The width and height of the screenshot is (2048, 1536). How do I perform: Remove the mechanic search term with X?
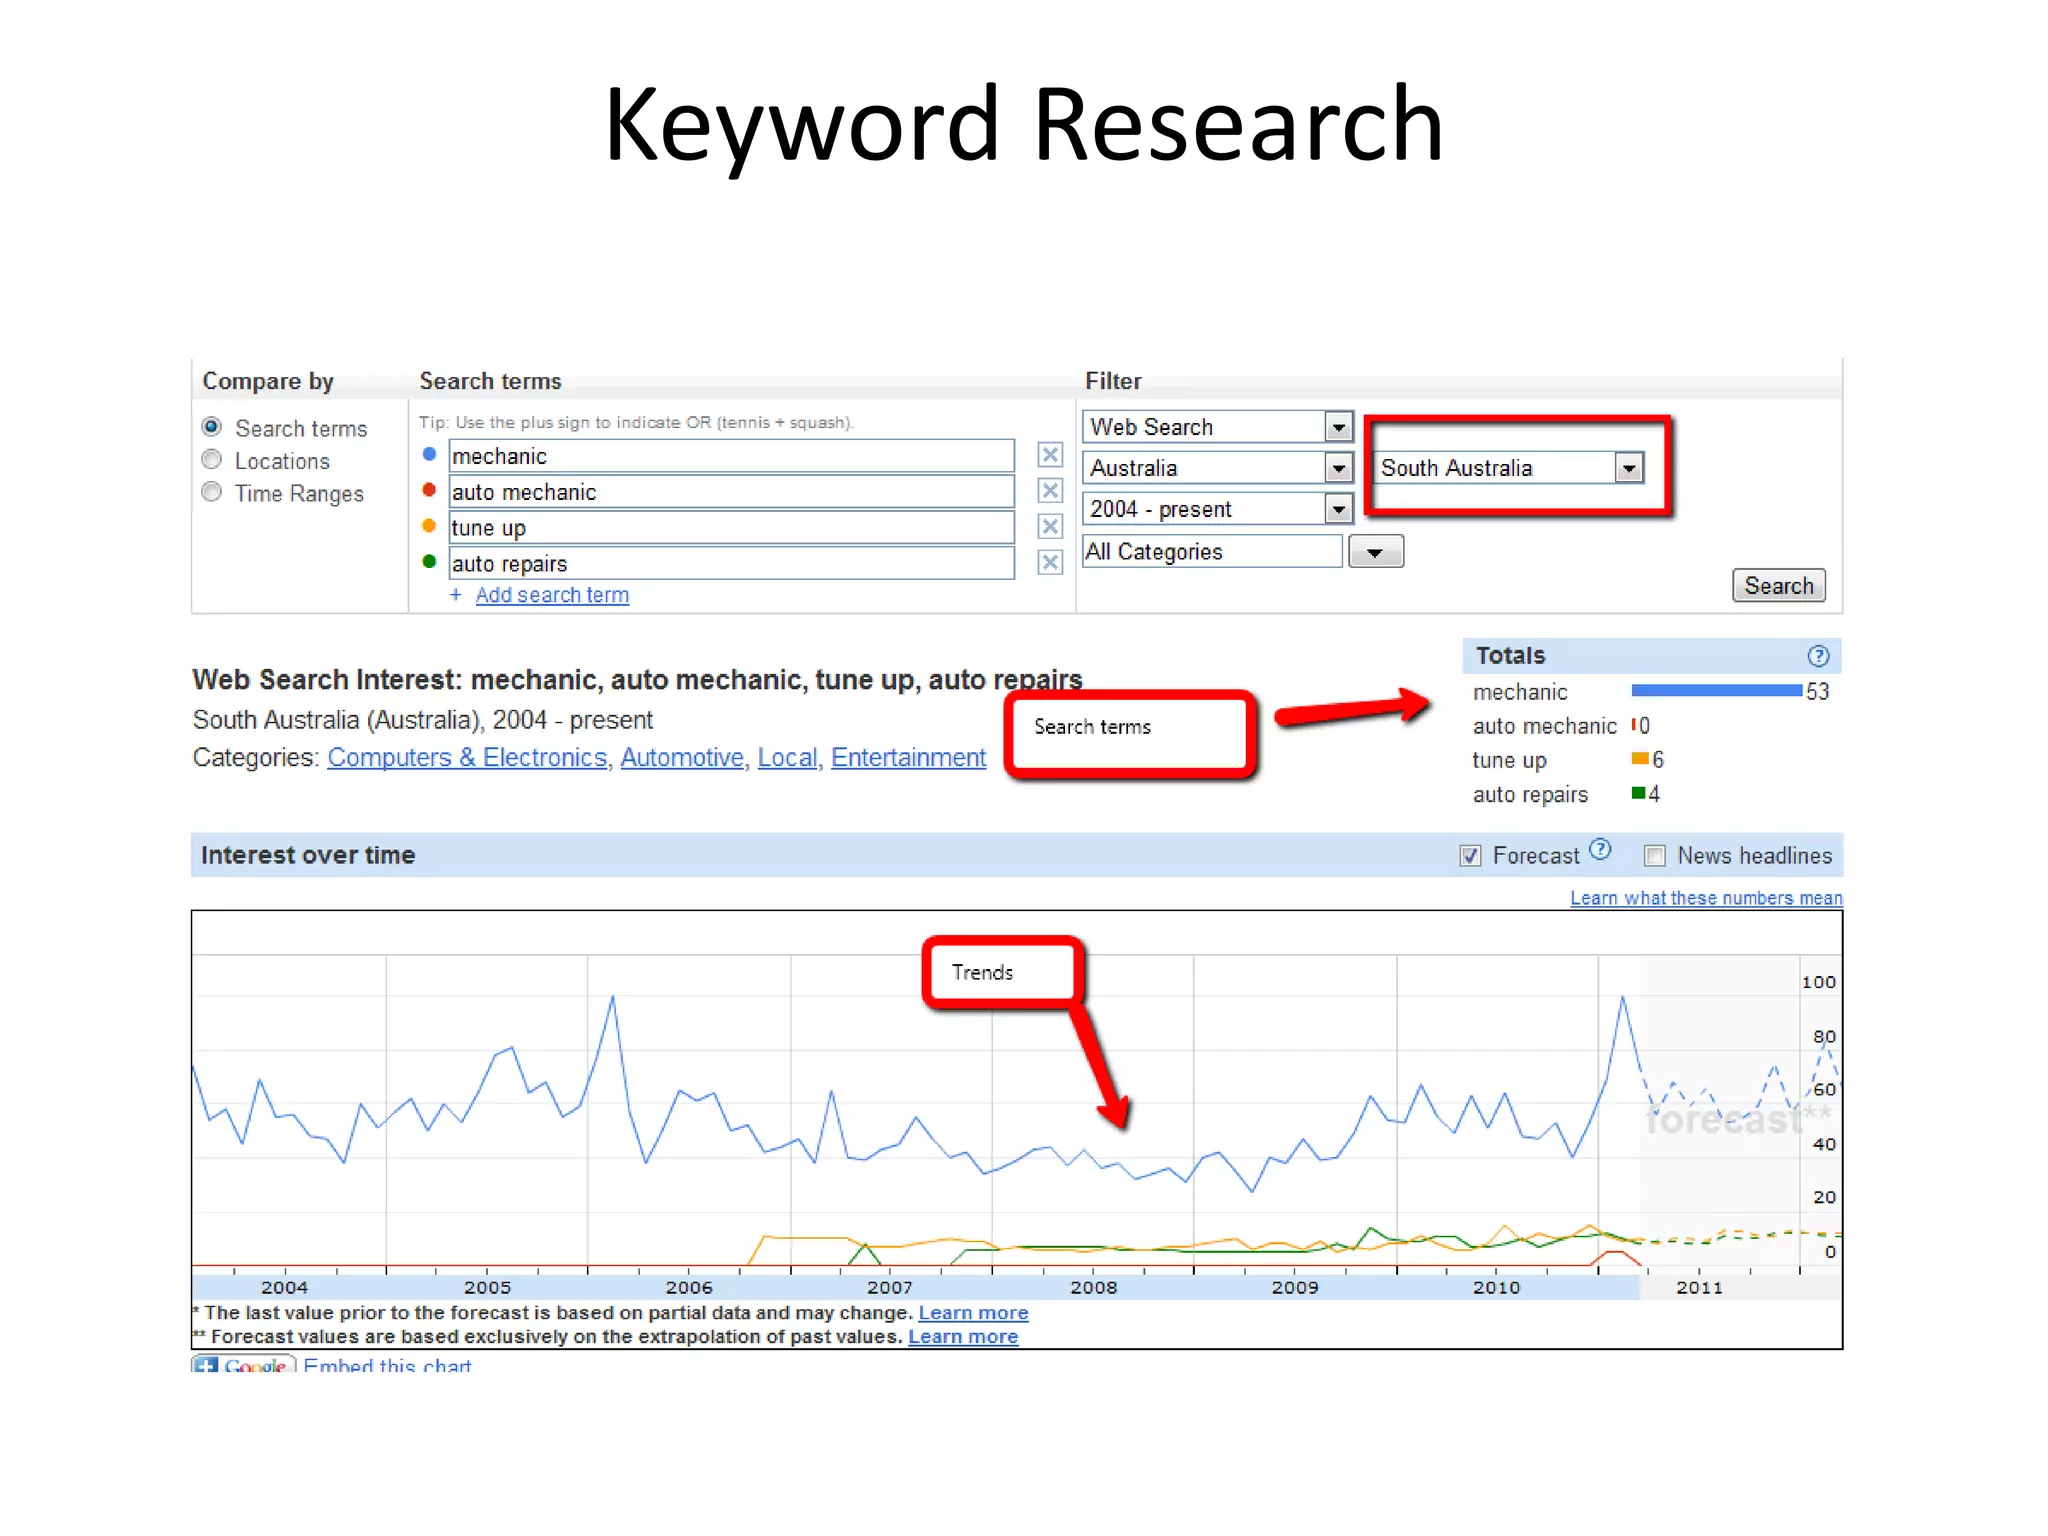pyautogui.click(x=1049, y=455)
